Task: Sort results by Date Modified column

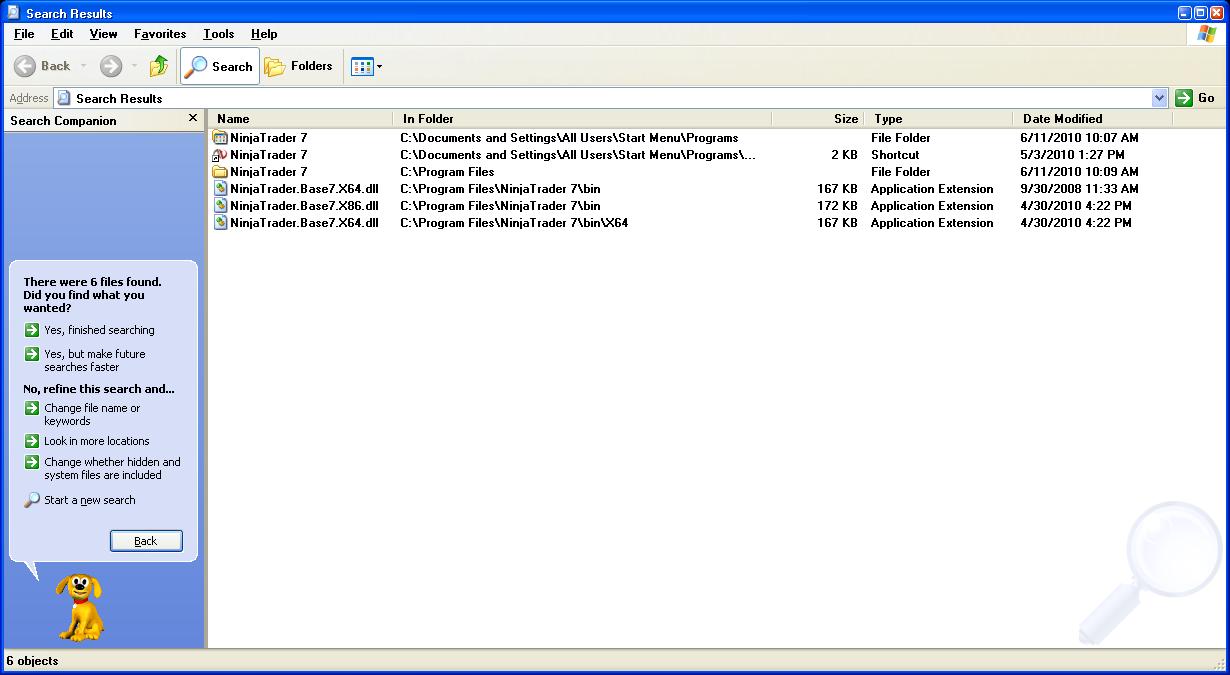Action: pos(1093,118)
